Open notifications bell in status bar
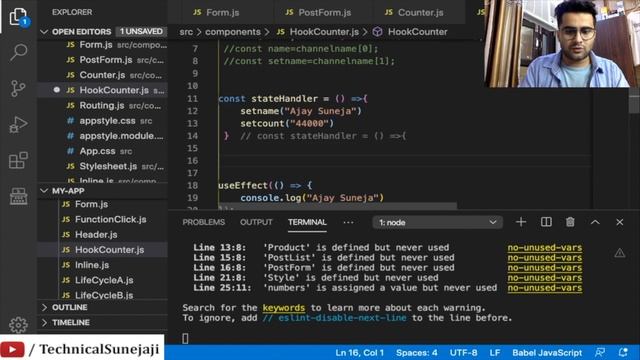Image resolution: width=640 pixels, height=360 pixels. (623, 353)
